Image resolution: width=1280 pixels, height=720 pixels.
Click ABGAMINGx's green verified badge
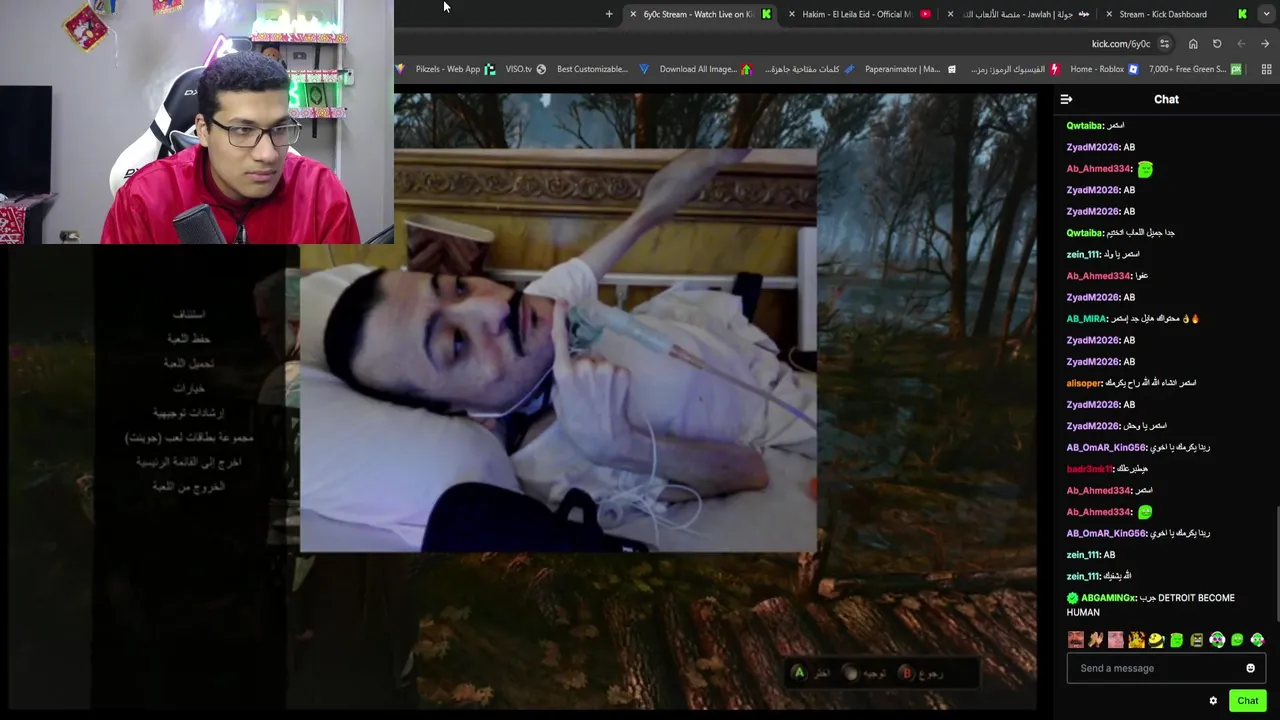coord(1072,598)
